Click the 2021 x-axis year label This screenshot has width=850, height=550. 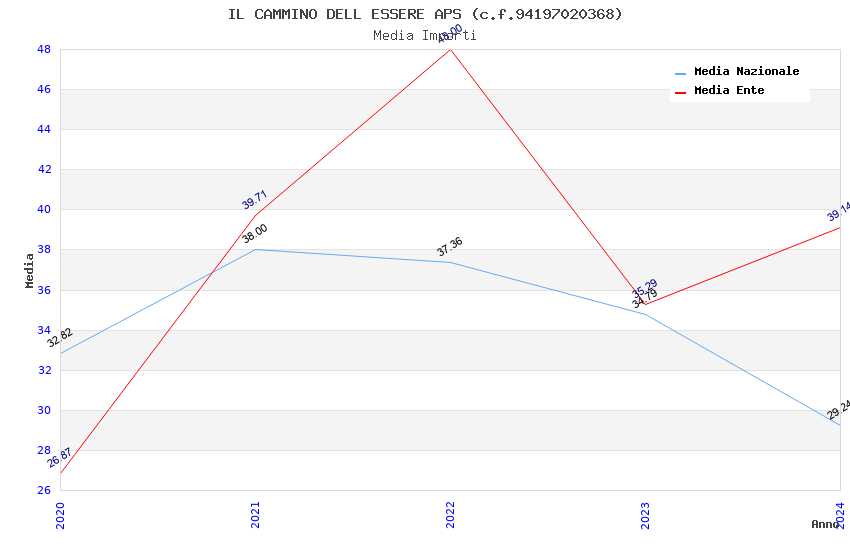click(x=255, y=515)
